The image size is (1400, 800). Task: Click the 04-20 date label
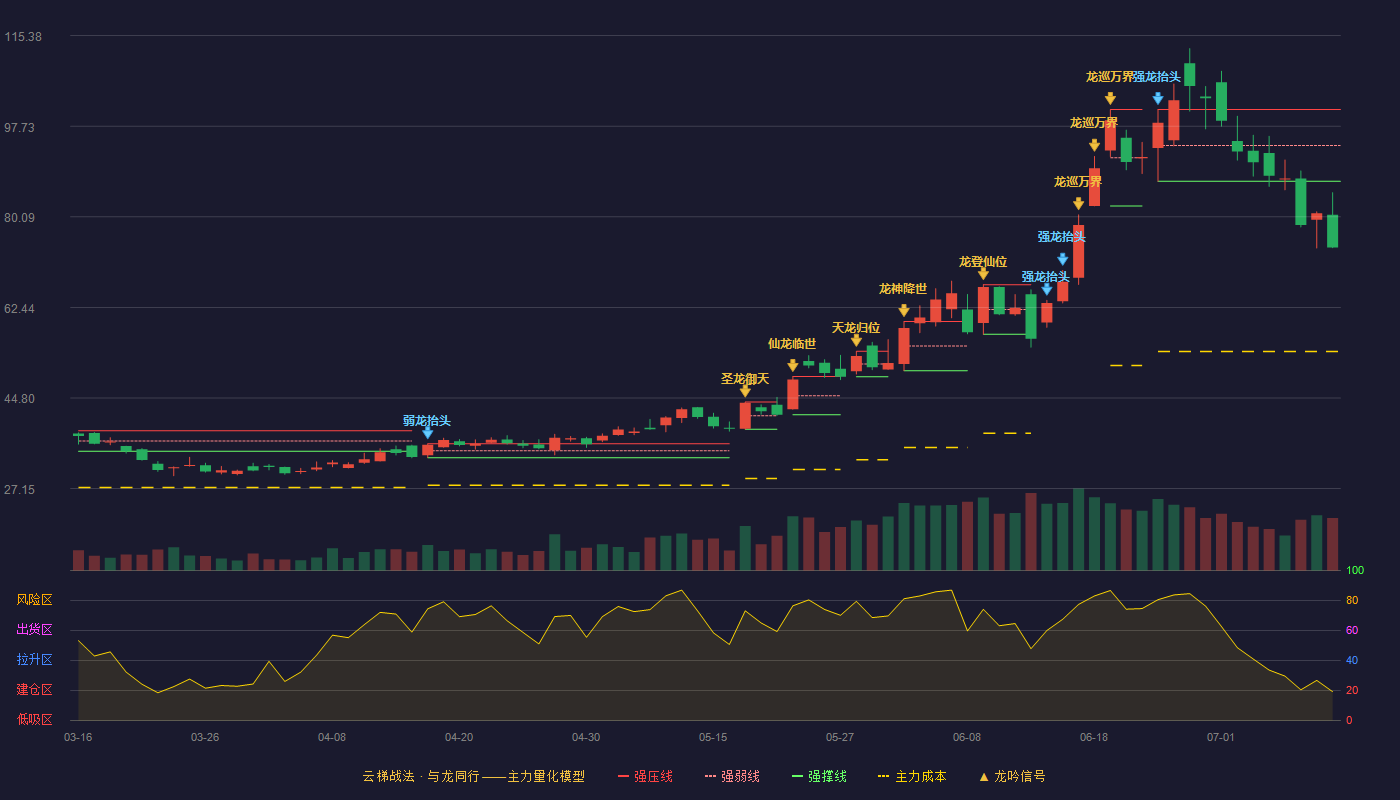tap(459, 737)
